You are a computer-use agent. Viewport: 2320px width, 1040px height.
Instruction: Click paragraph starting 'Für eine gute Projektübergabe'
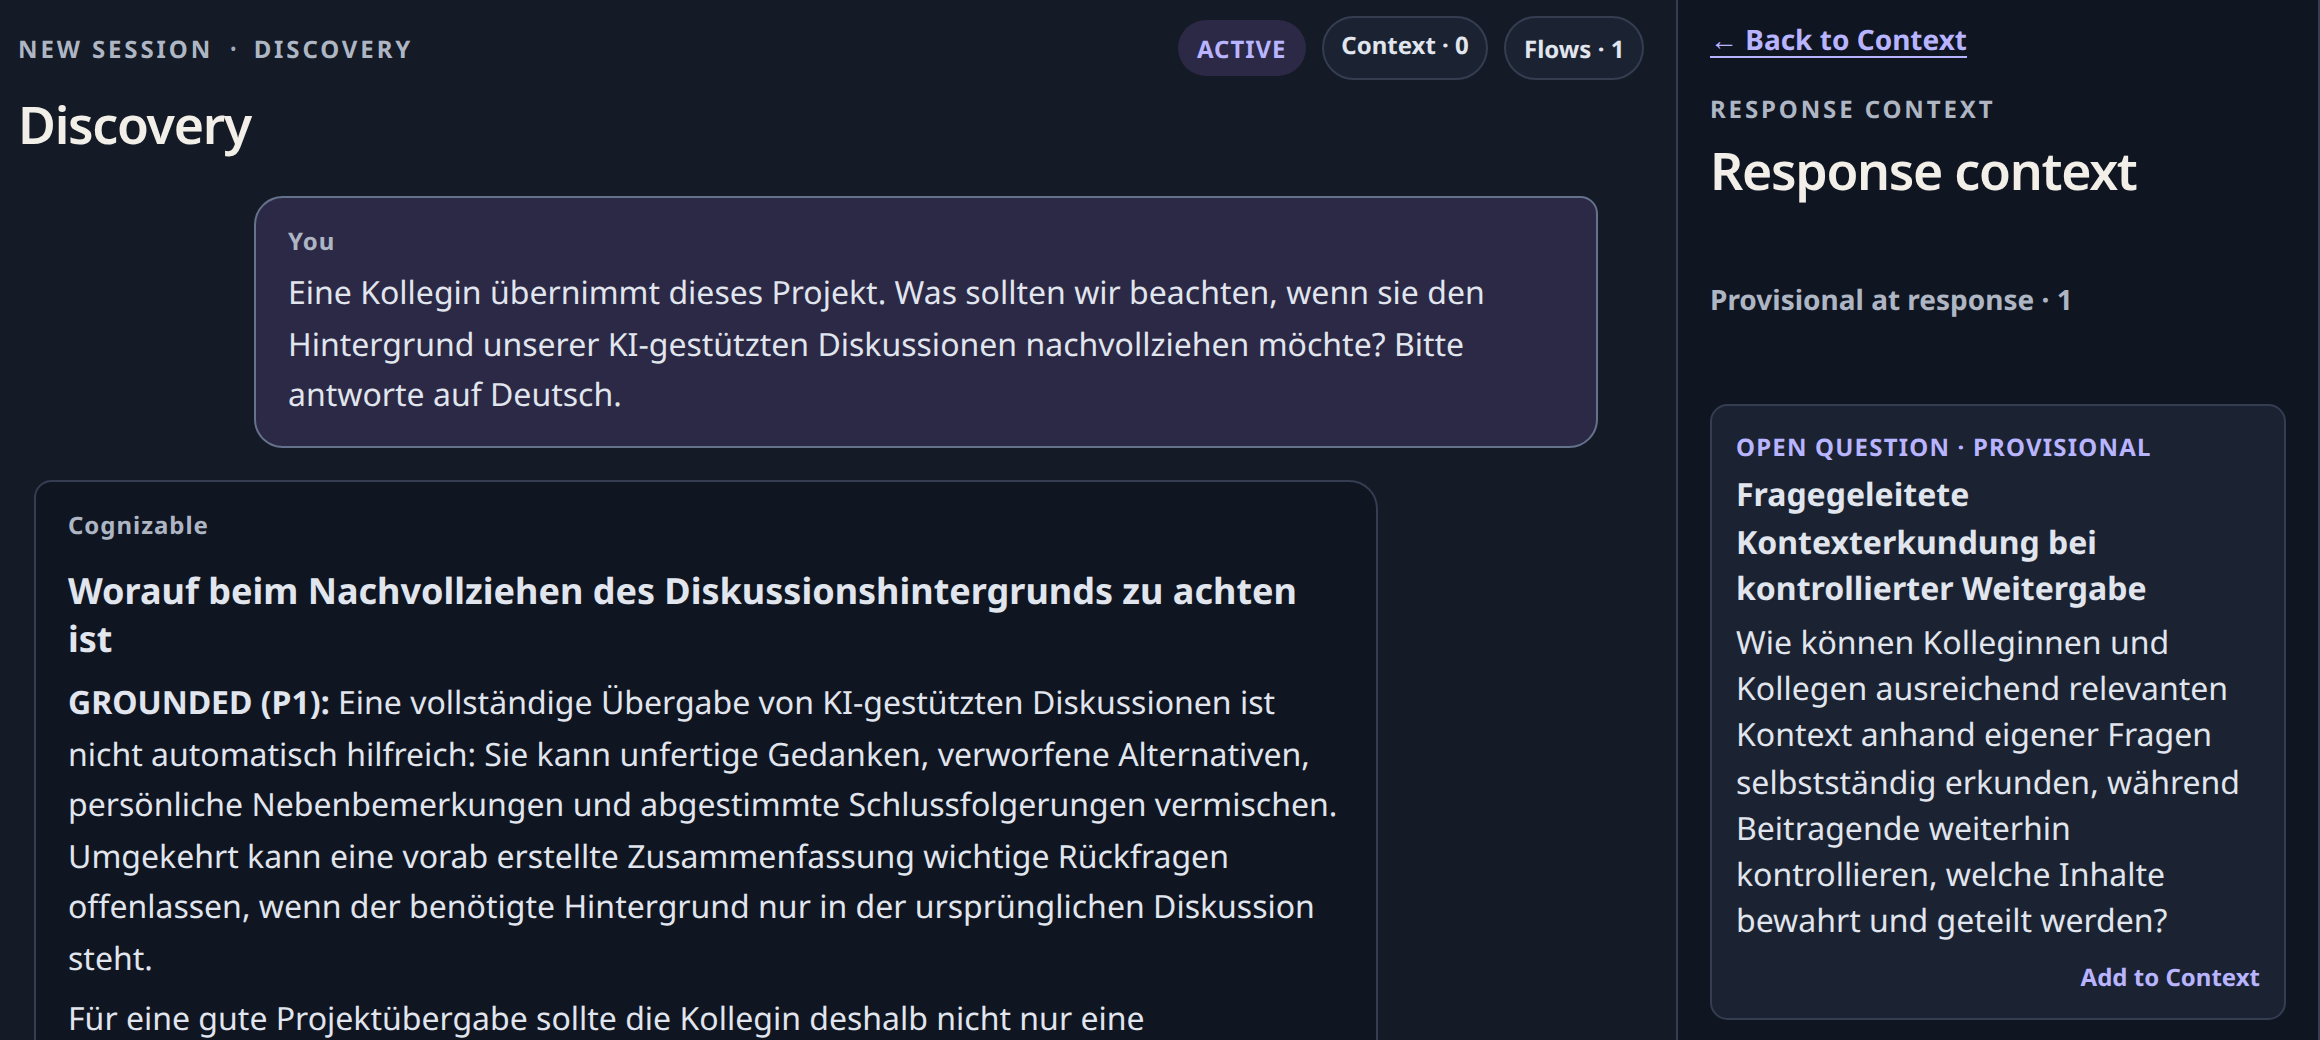pyautogui.click(x=606, y=1019)
